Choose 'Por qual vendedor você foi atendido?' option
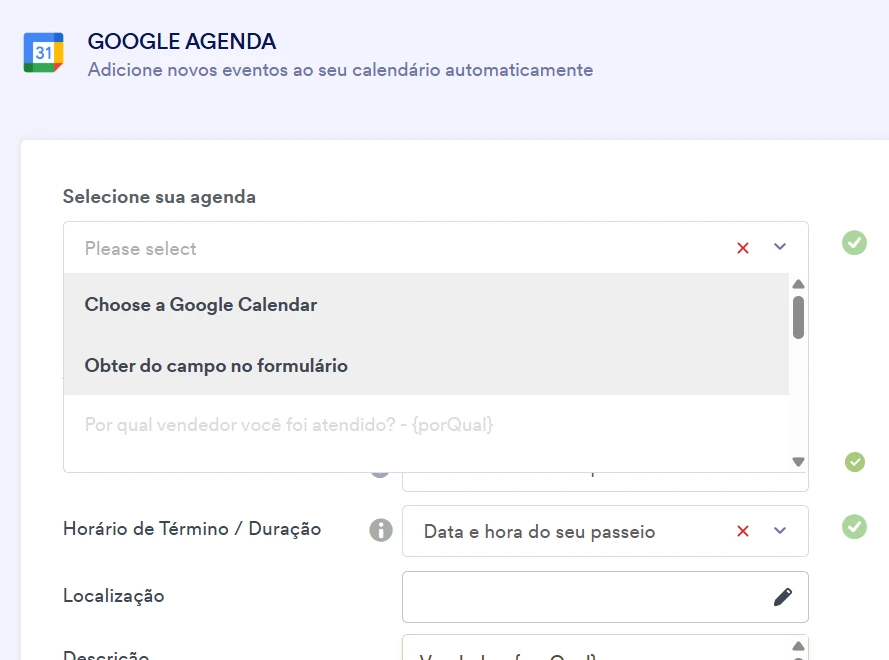The image size is (889, 660). point(290,426)
